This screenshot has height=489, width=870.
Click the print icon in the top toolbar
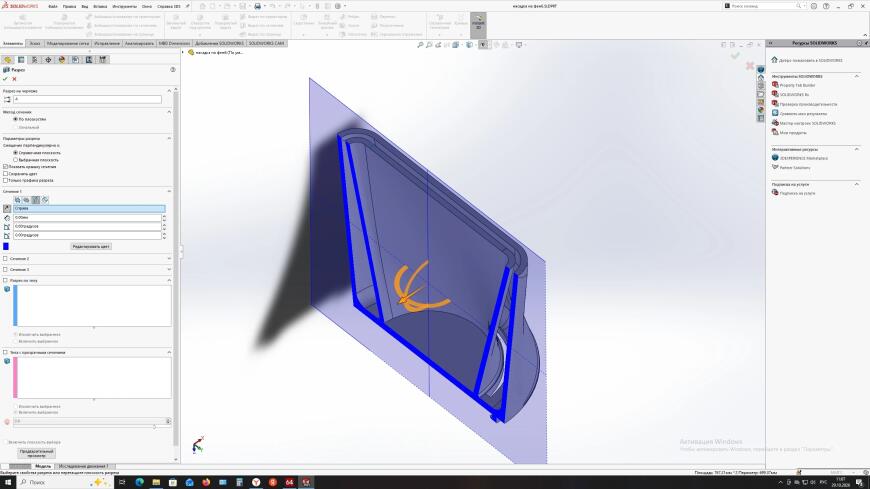257,6
